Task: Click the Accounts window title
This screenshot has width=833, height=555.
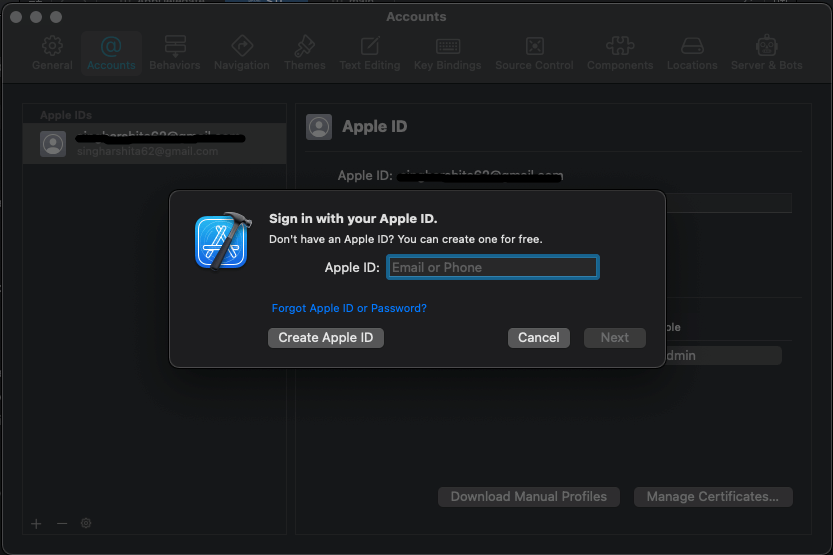Action: (416, 17)
